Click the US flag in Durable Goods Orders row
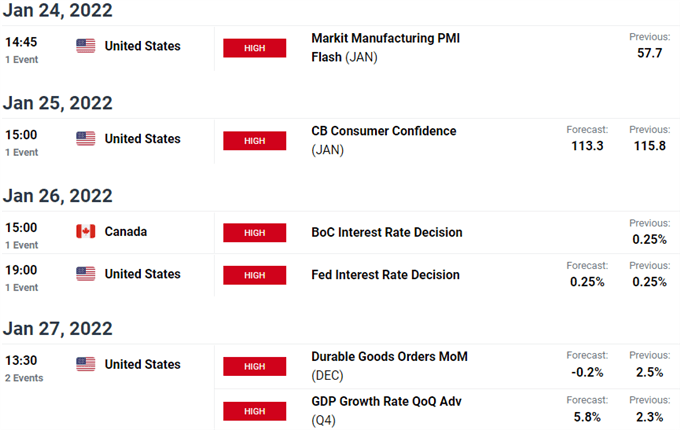 click(86, 365)
